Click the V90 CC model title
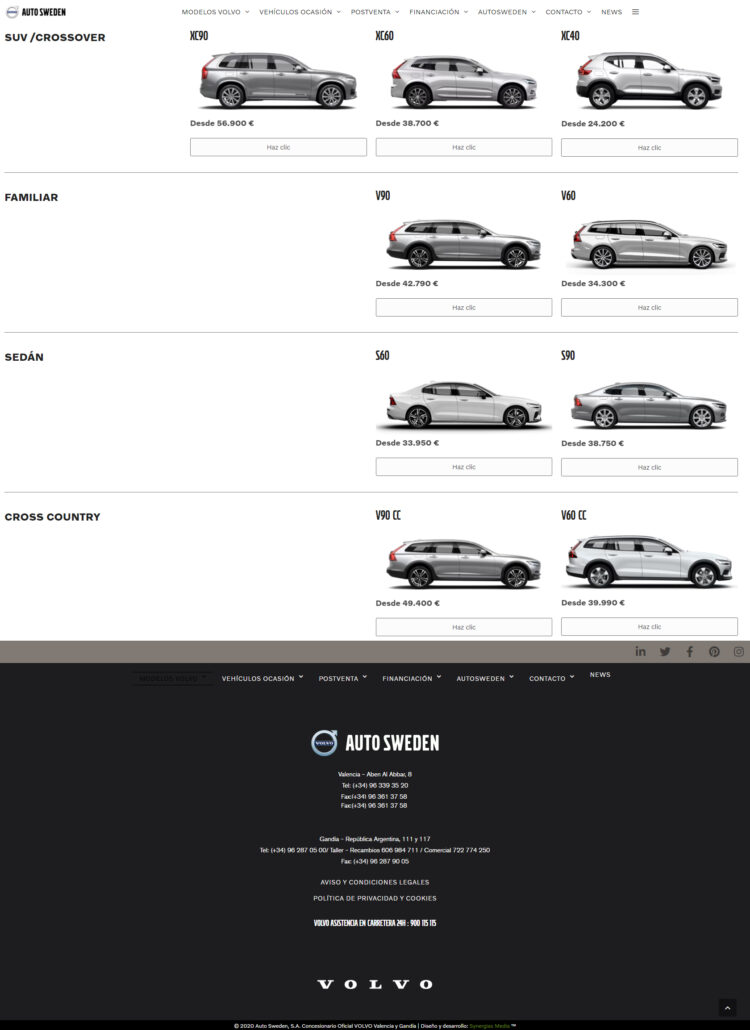The width and height of the screenshot is (750, 1030). pos(388,515)
